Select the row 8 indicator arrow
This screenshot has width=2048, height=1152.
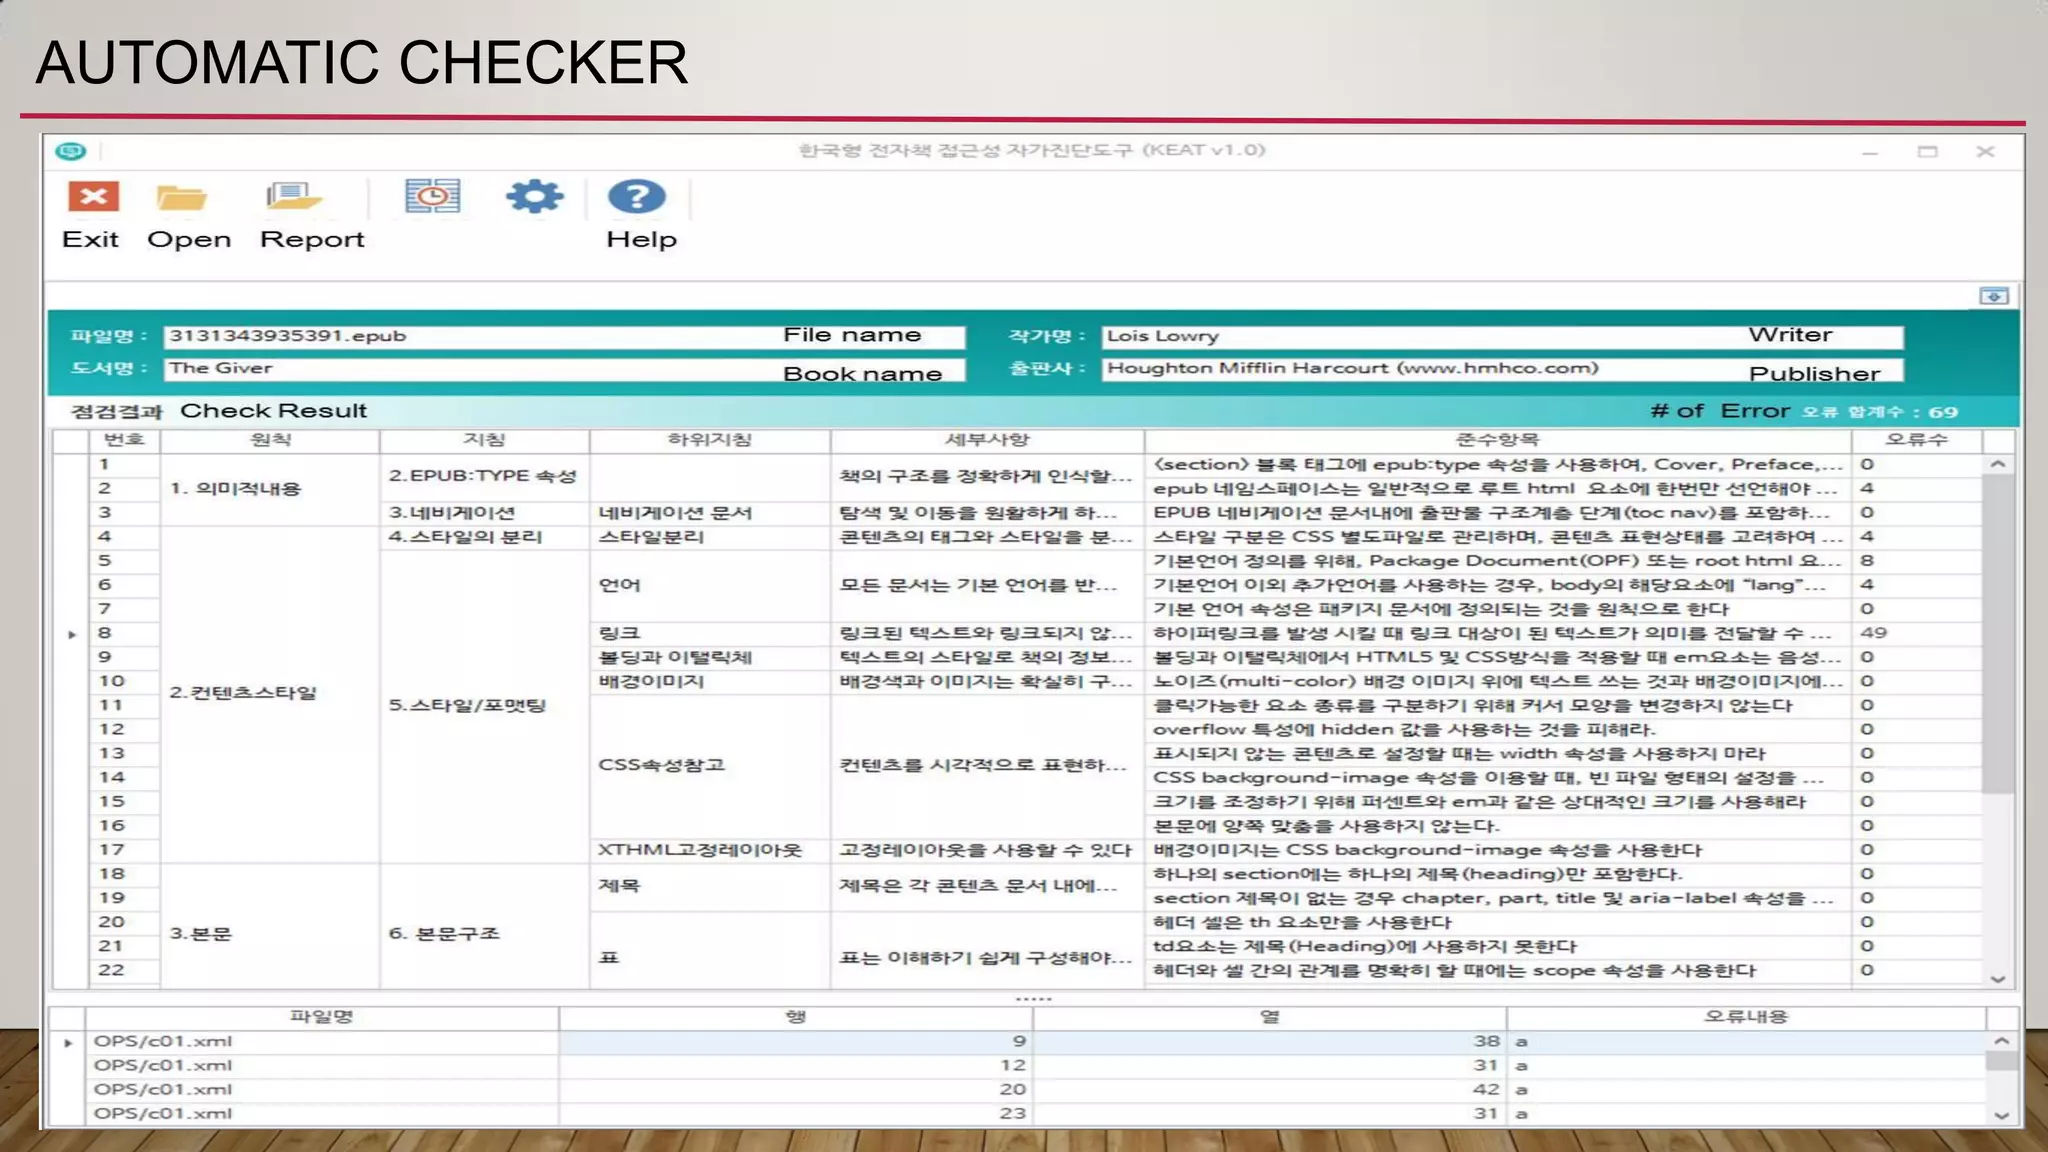tap(71, 634)
